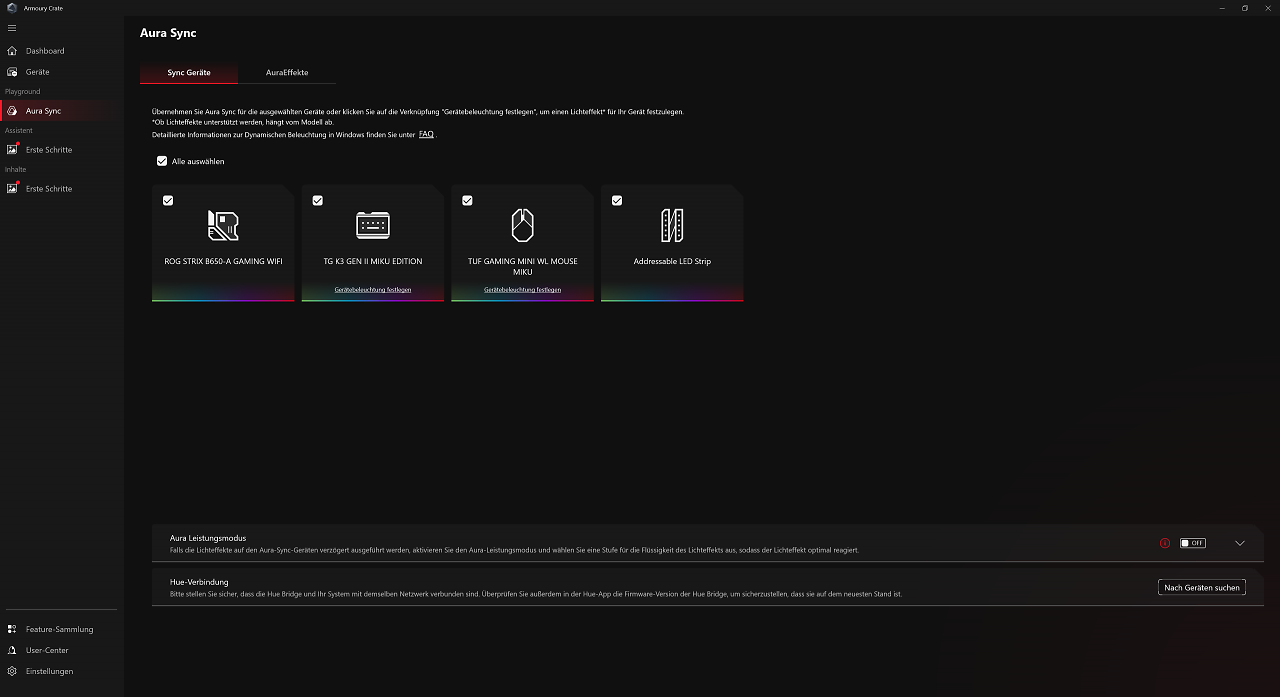1280x697 pixels.
Task: Click the ROG STRIX B650-A motherboard icon
Action: pyautogui.click(x=223, y=225)
